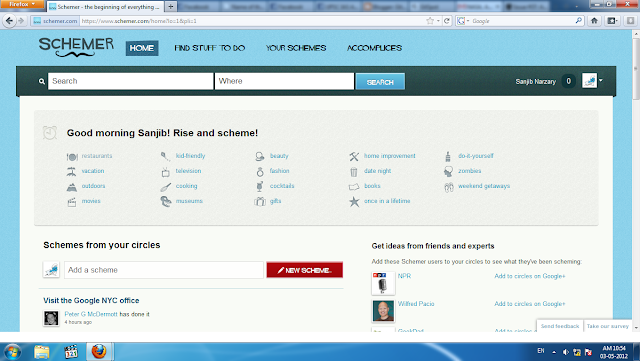Click the weekend getaways flip-flops icon
Viewport: 640px width, 361px height.
[449, 187]
